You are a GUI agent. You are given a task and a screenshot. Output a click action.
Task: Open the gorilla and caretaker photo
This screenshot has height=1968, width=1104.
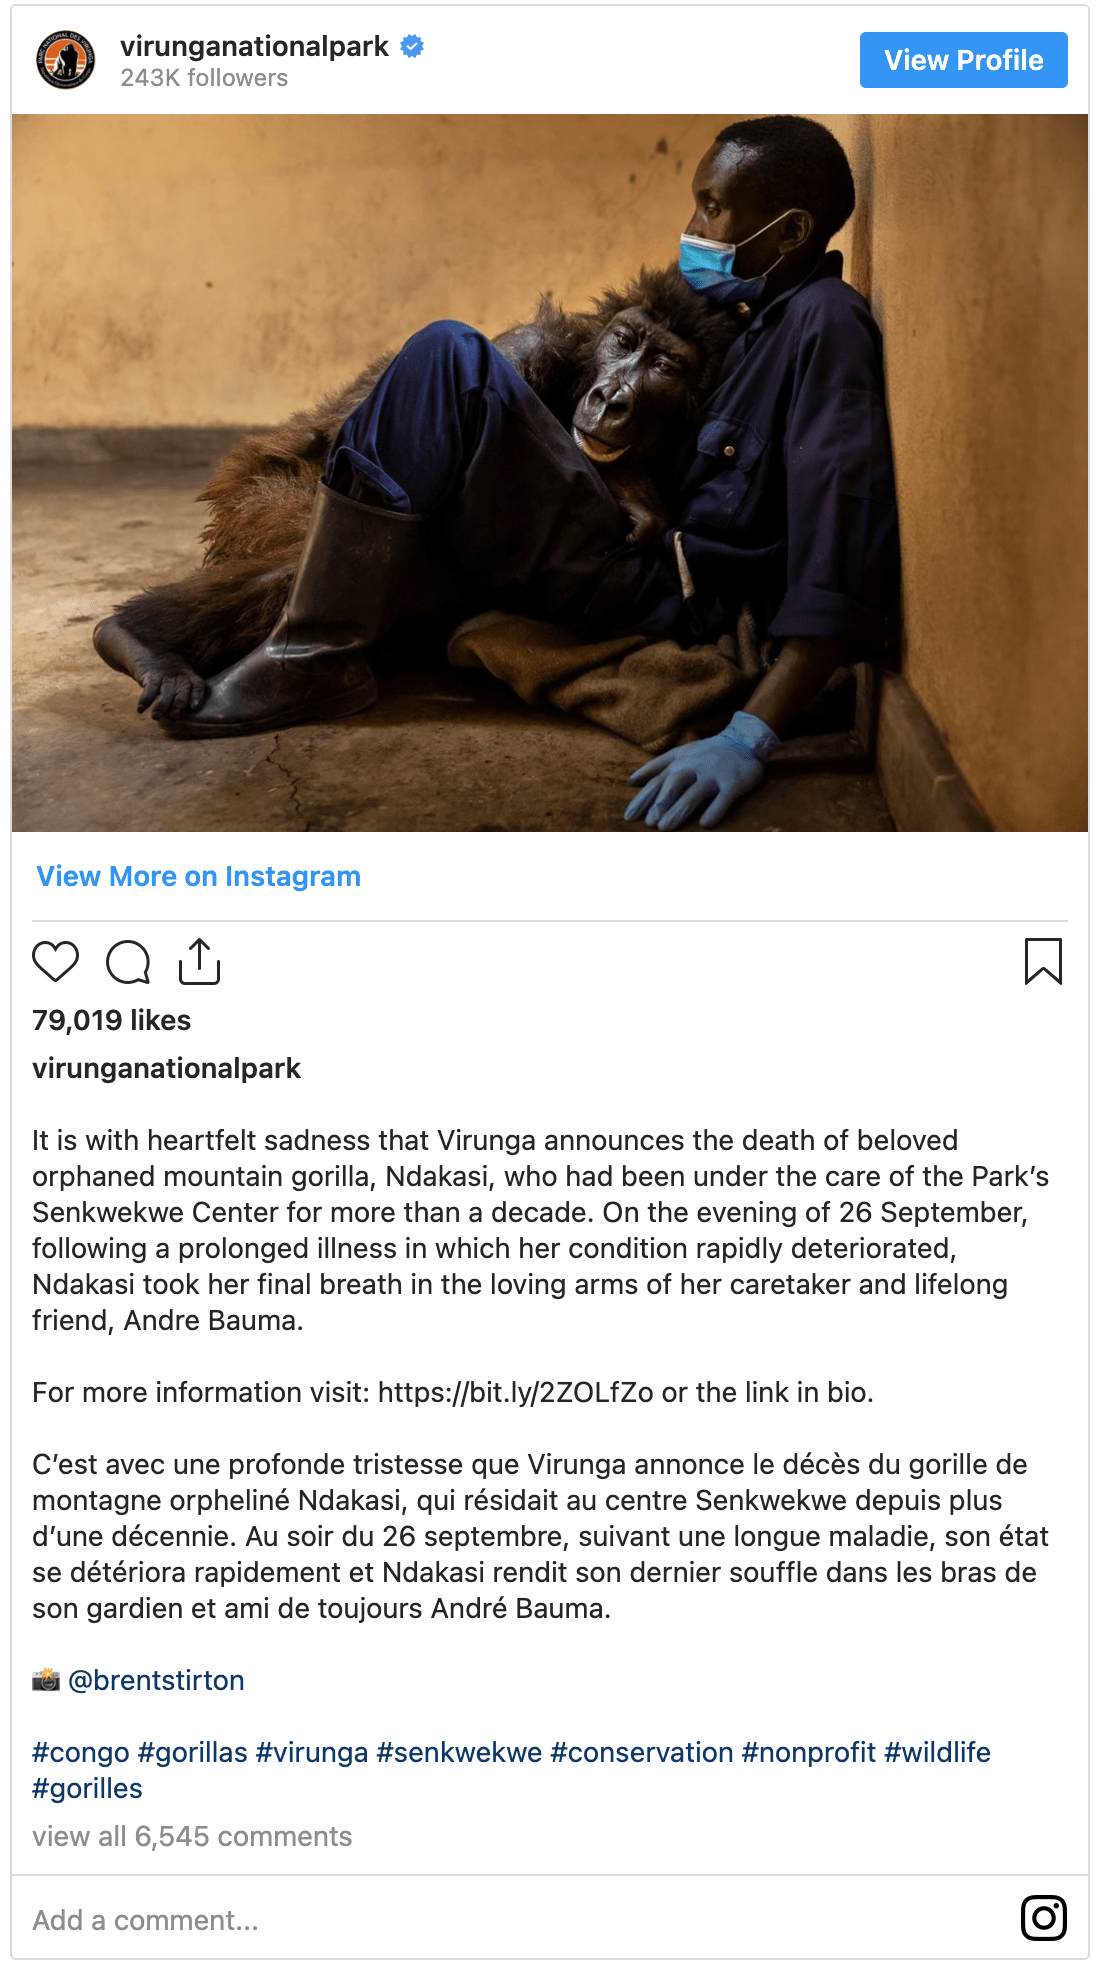tap(550, 473)
